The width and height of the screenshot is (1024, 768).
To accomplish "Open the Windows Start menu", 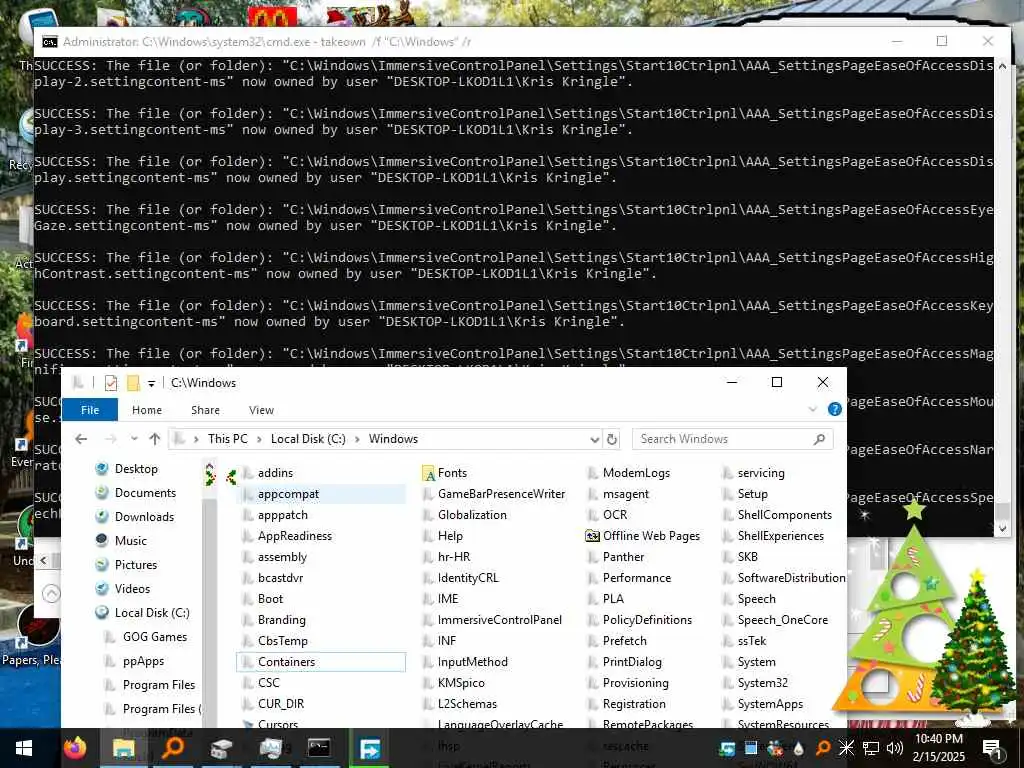I will pos(24,748).
